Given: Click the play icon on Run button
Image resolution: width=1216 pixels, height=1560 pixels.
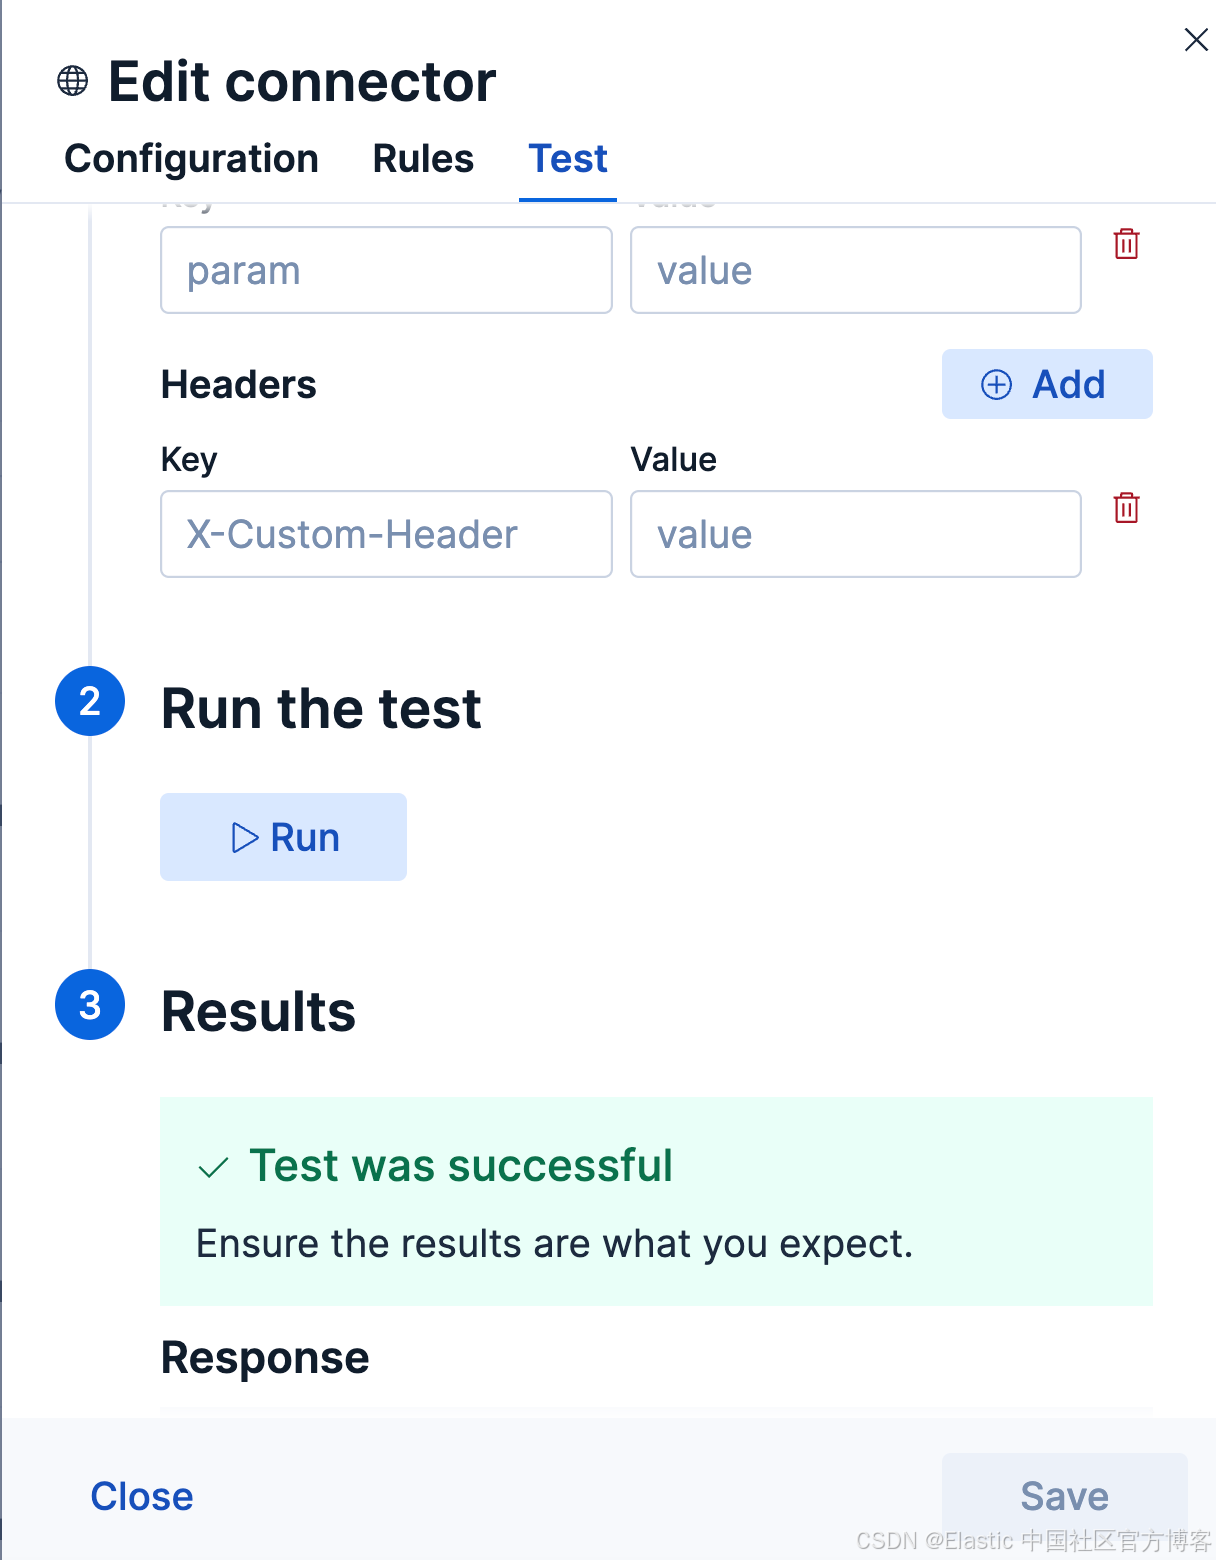Looking at the screenshot, I should click(244, 837).
